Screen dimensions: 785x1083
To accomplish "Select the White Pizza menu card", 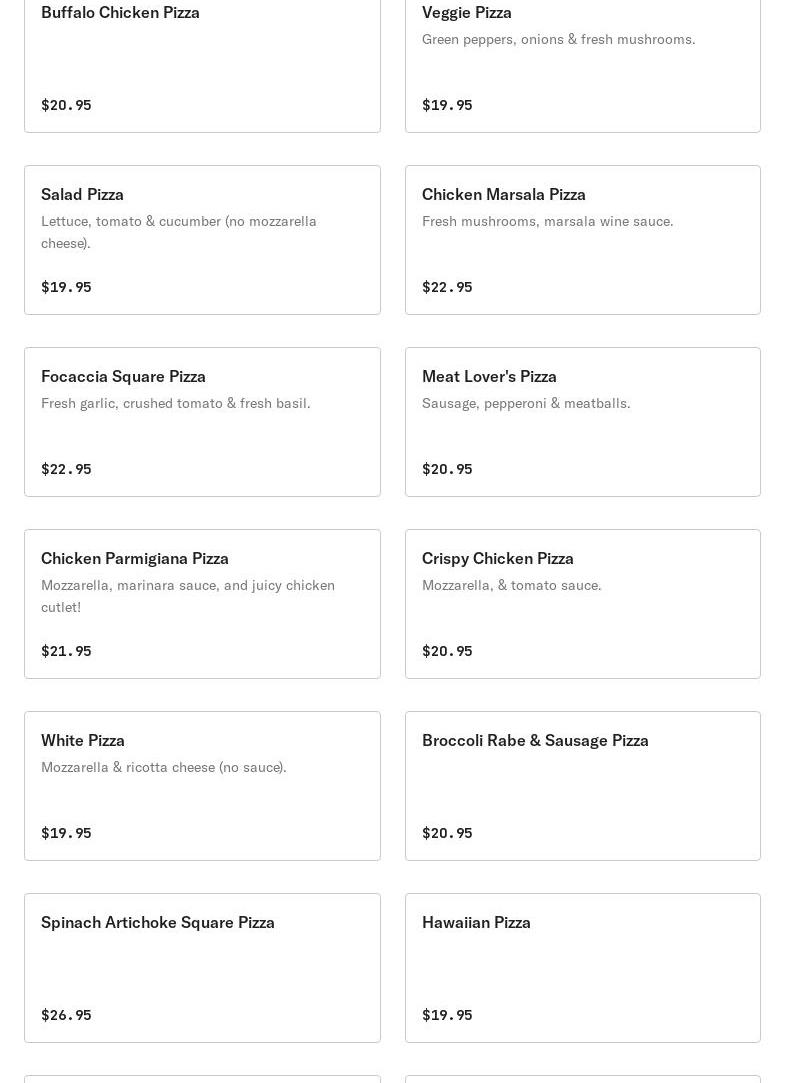I will 202,786.
